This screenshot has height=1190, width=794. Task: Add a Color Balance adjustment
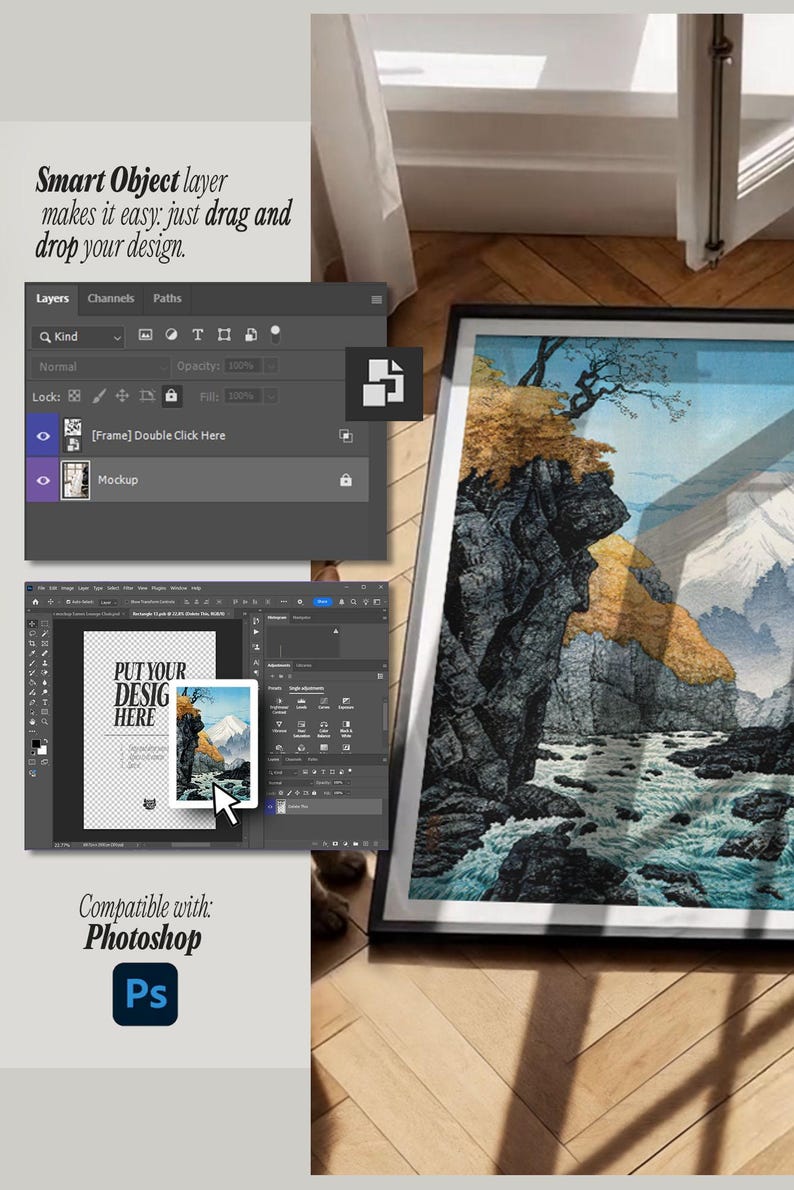point(324,729)
